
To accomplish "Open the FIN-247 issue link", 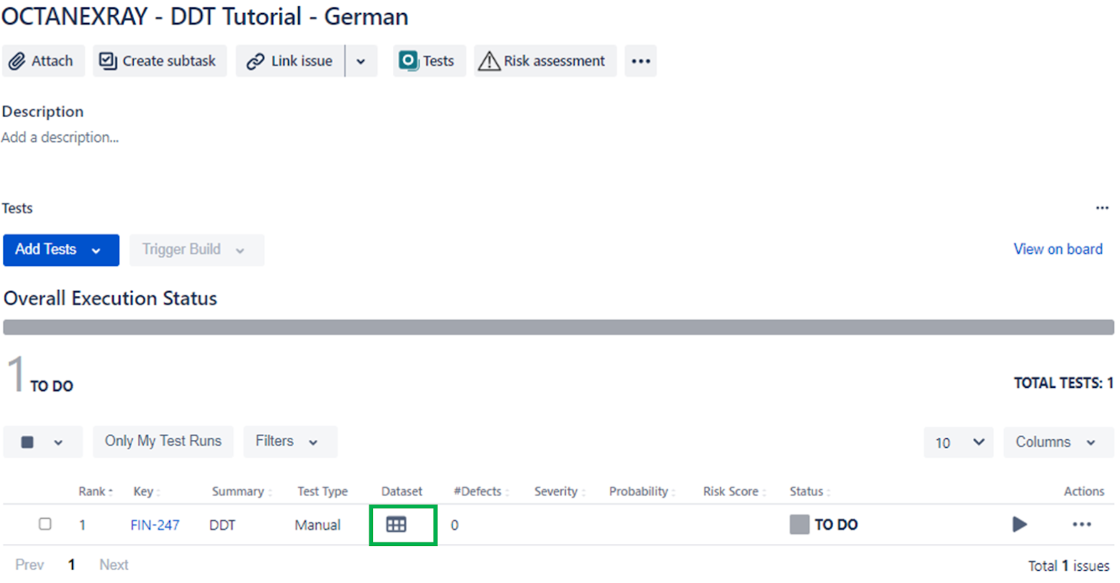I will coord(155,525).
